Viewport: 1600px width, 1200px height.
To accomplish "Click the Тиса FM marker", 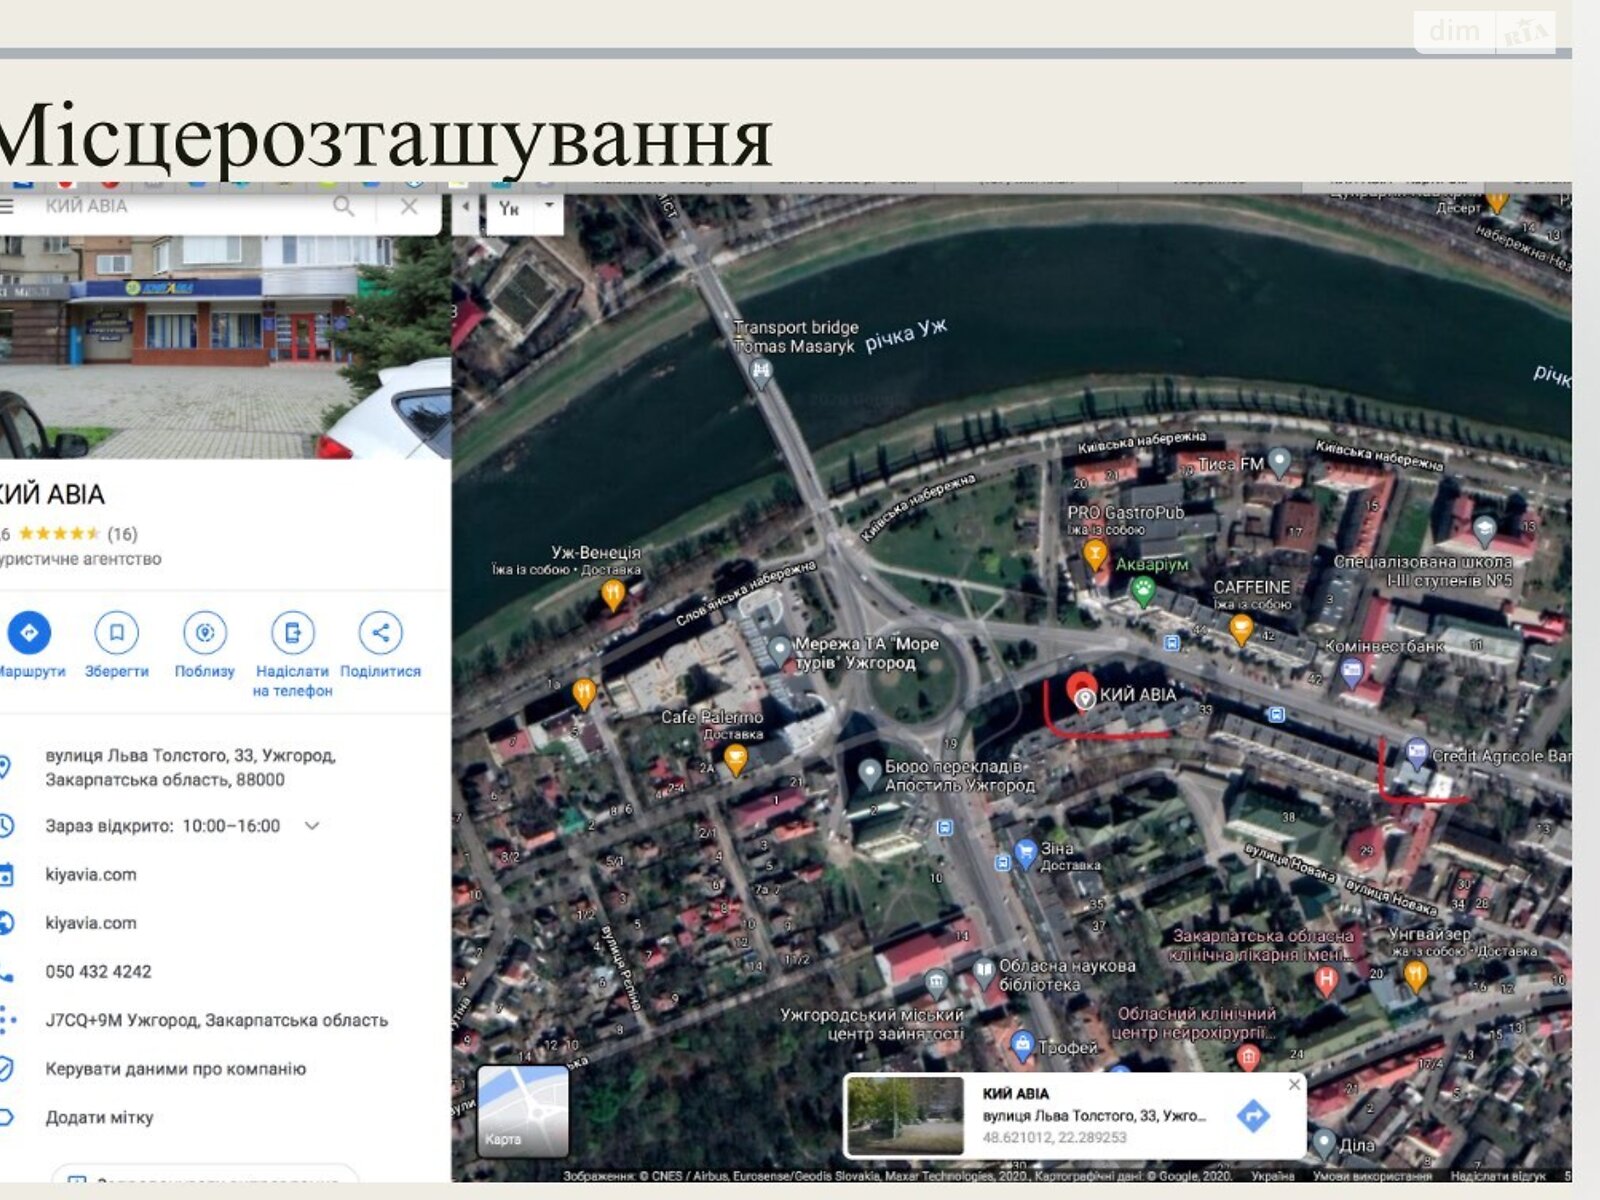I will tap(1279, 462).
